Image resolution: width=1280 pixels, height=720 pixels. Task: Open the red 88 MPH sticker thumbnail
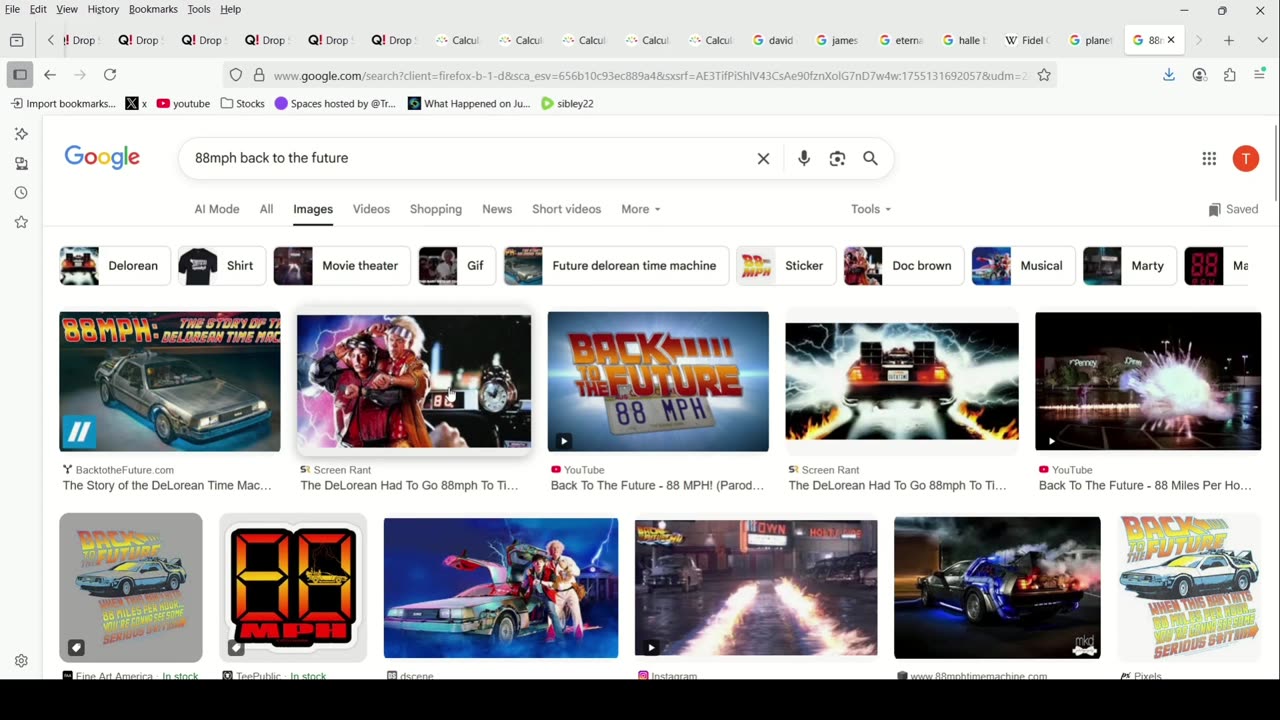click(293, 587)
